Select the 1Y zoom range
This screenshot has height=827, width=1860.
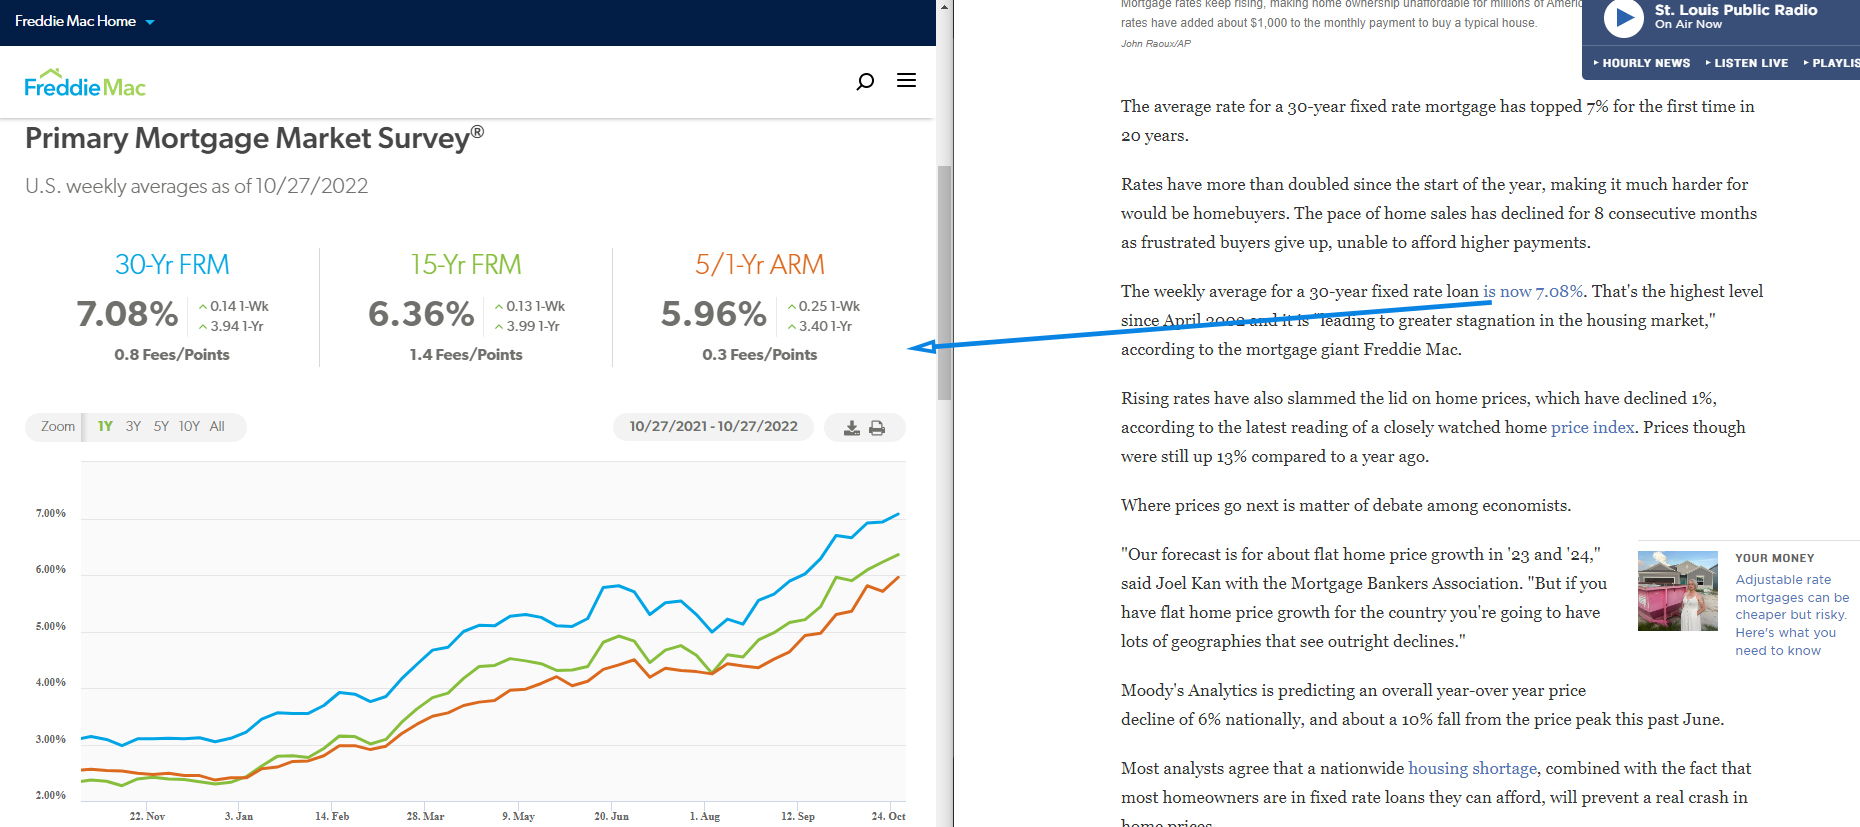coord(105,427)
